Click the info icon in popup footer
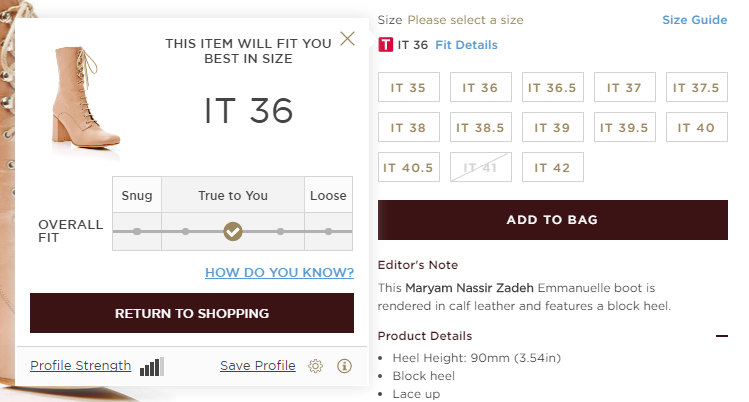 click(x=345, y=366)
